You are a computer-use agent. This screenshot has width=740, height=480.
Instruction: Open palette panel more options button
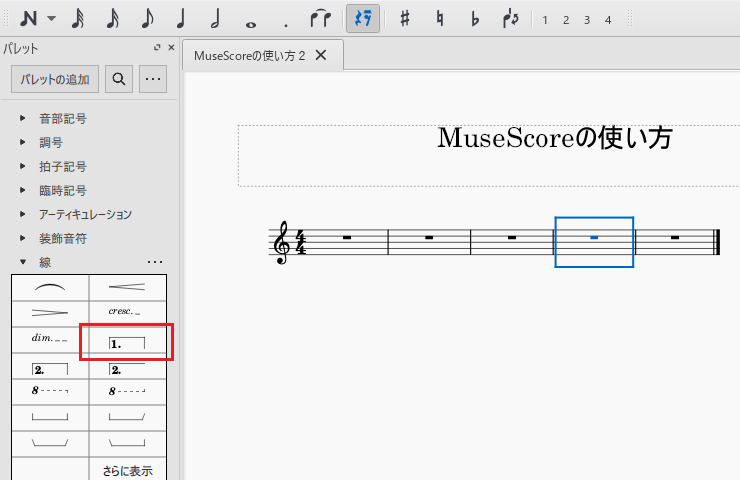pos(153,79)
